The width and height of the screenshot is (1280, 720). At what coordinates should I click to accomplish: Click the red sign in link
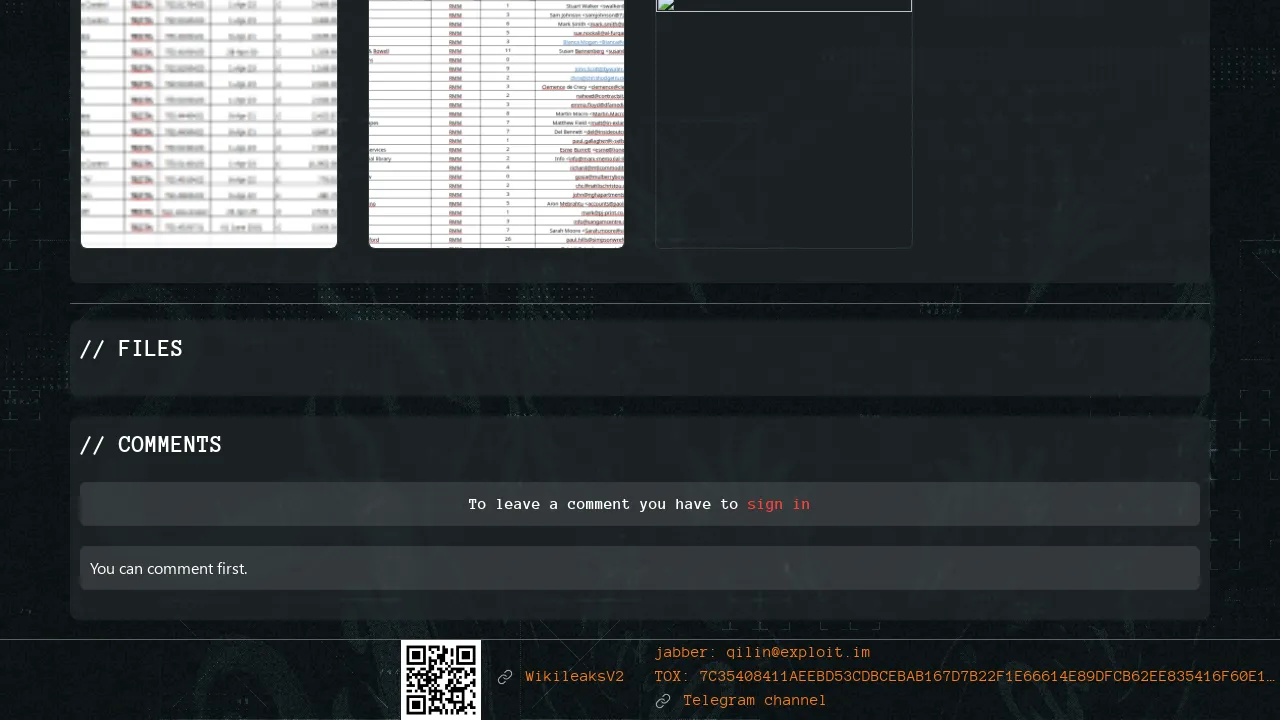click(778, 504)
